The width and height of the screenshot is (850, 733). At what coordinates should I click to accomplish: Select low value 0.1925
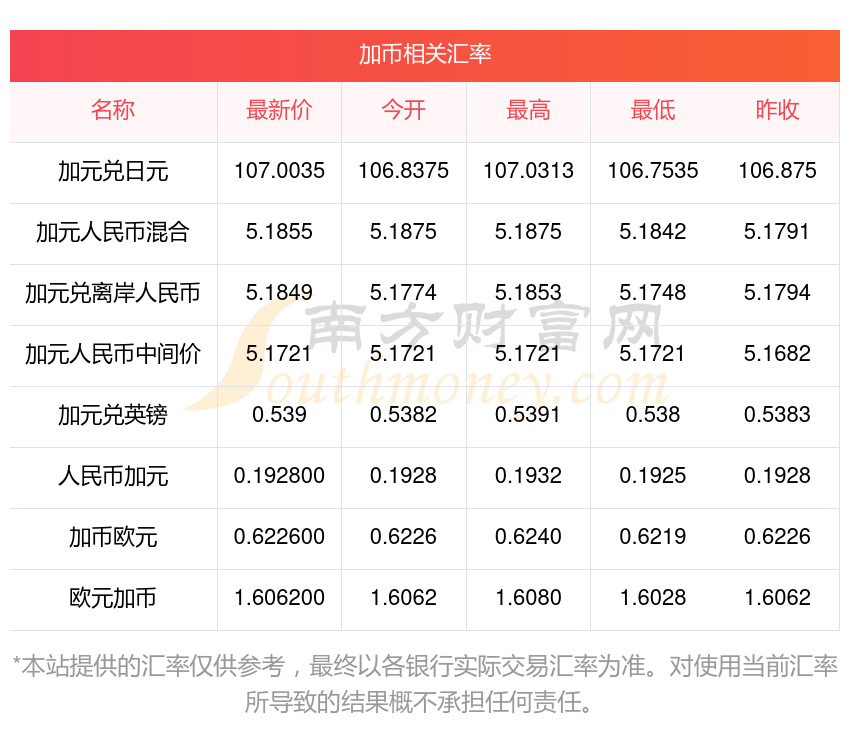tap(653, 476)
